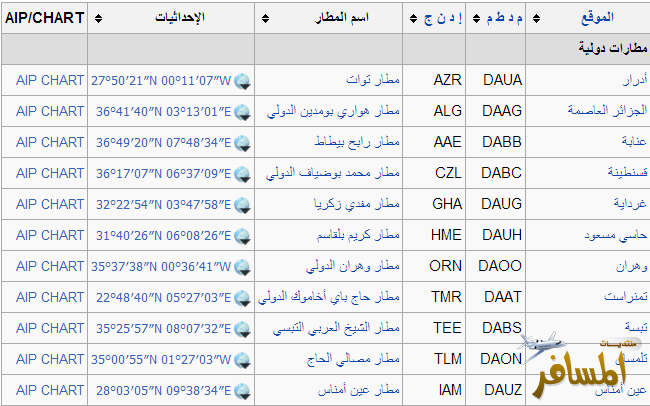Open حاسي مسعود location link

point(616,235)
